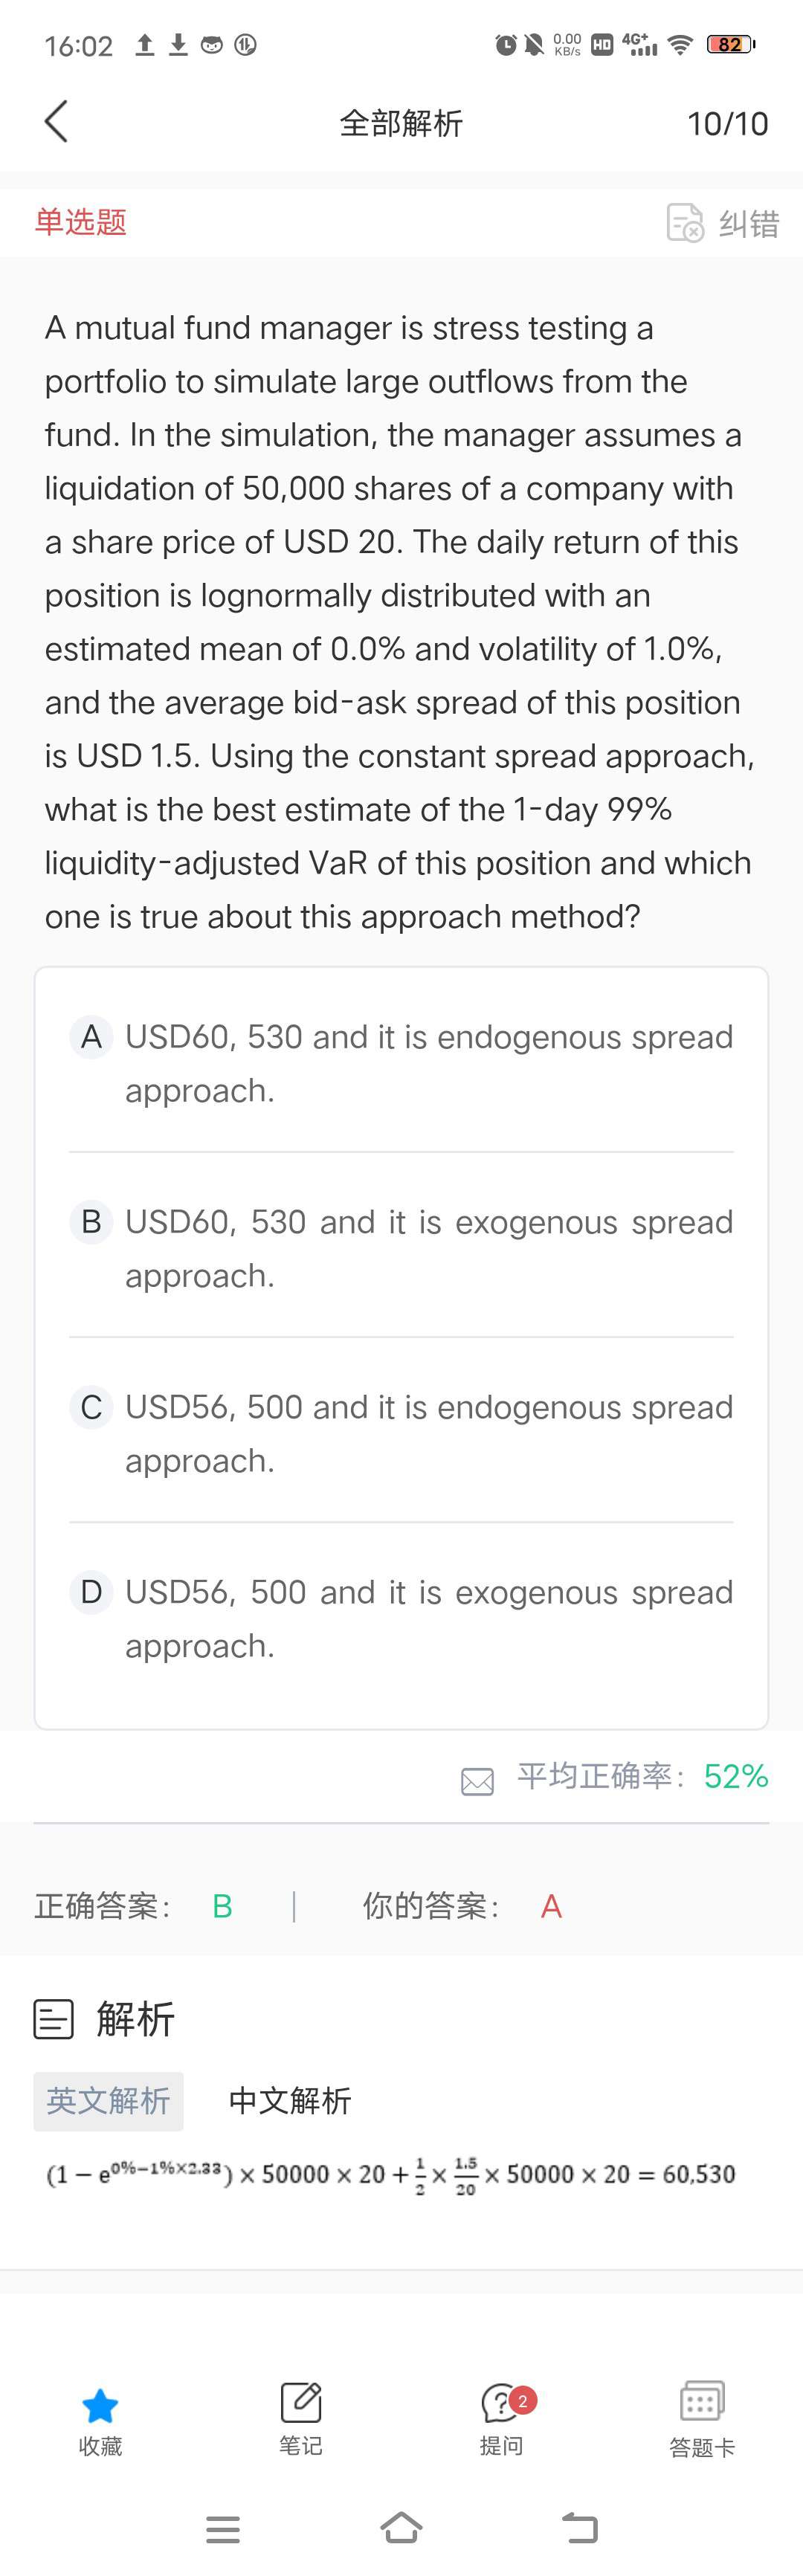Viewport: 803px width, 2576px height.
Task: Tap the envelope feedback icon
Action: 477,1781
